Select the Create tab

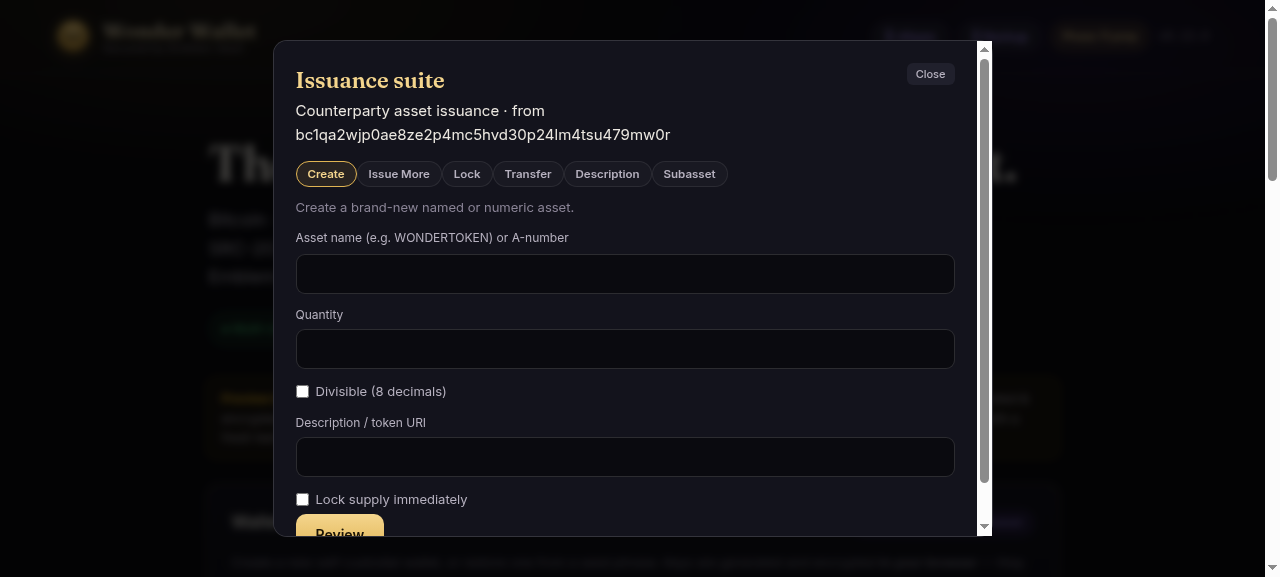(x=326, y=174)
